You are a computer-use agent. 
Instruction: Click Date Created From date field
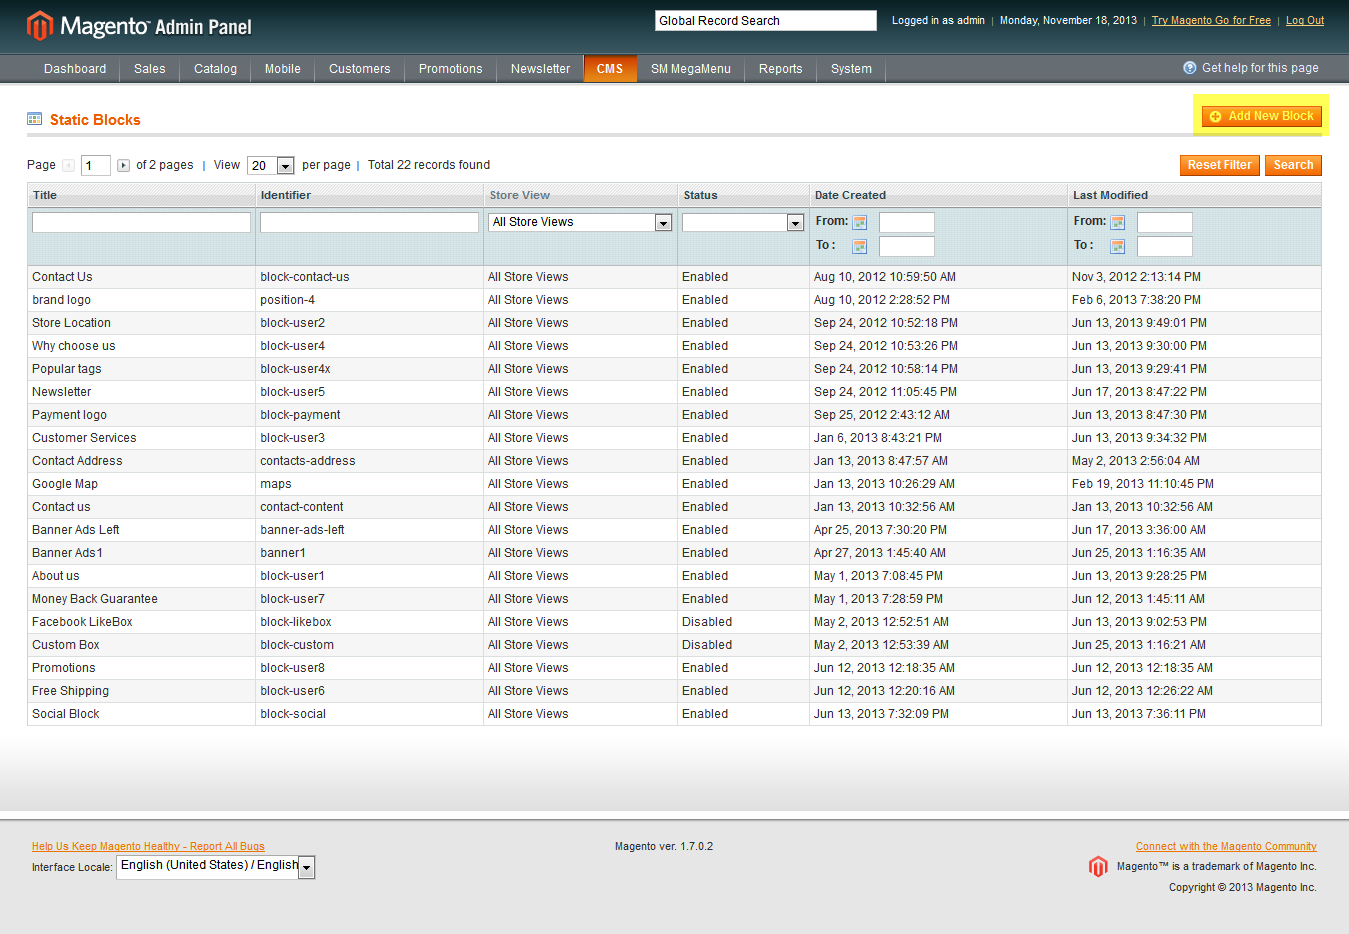(x=907, y=222)
